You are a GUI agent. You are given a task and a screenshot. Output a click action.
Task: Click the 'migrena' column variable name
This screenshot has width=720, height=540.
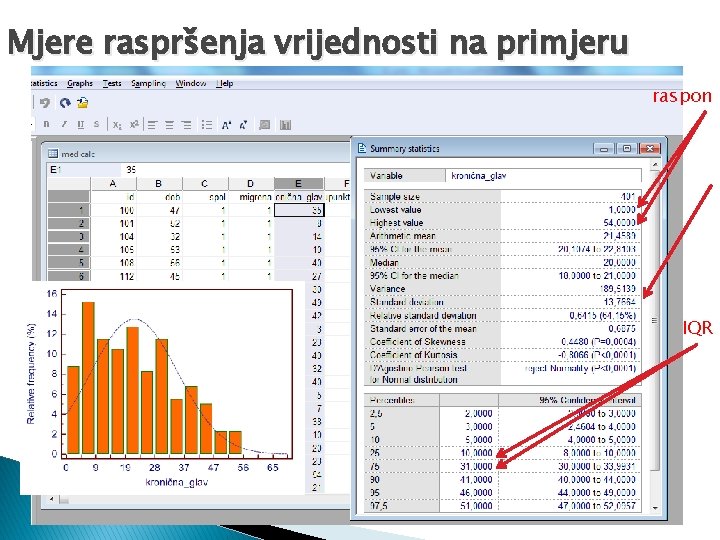tap(255, 197)
